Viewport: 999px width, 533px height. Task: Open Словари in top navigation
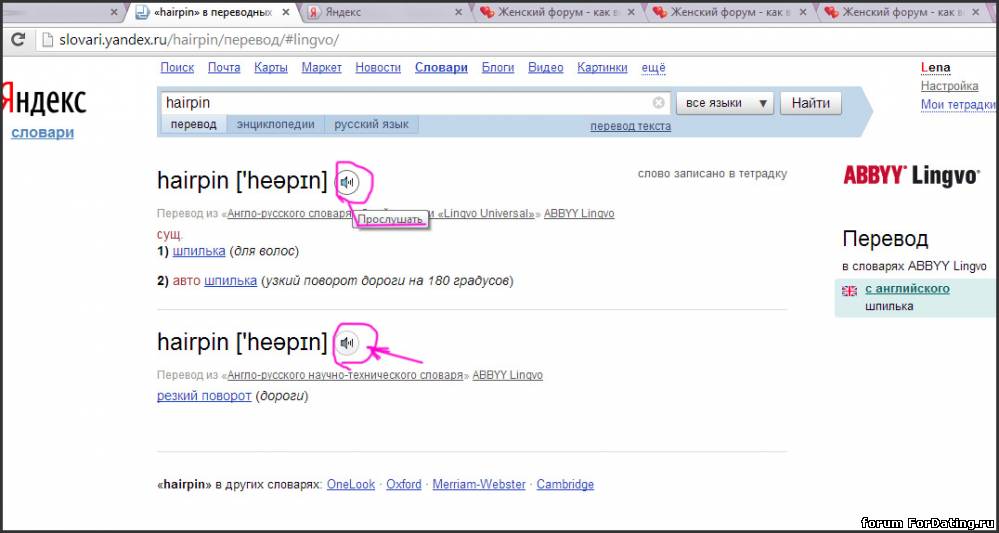[x=442, y=68]
